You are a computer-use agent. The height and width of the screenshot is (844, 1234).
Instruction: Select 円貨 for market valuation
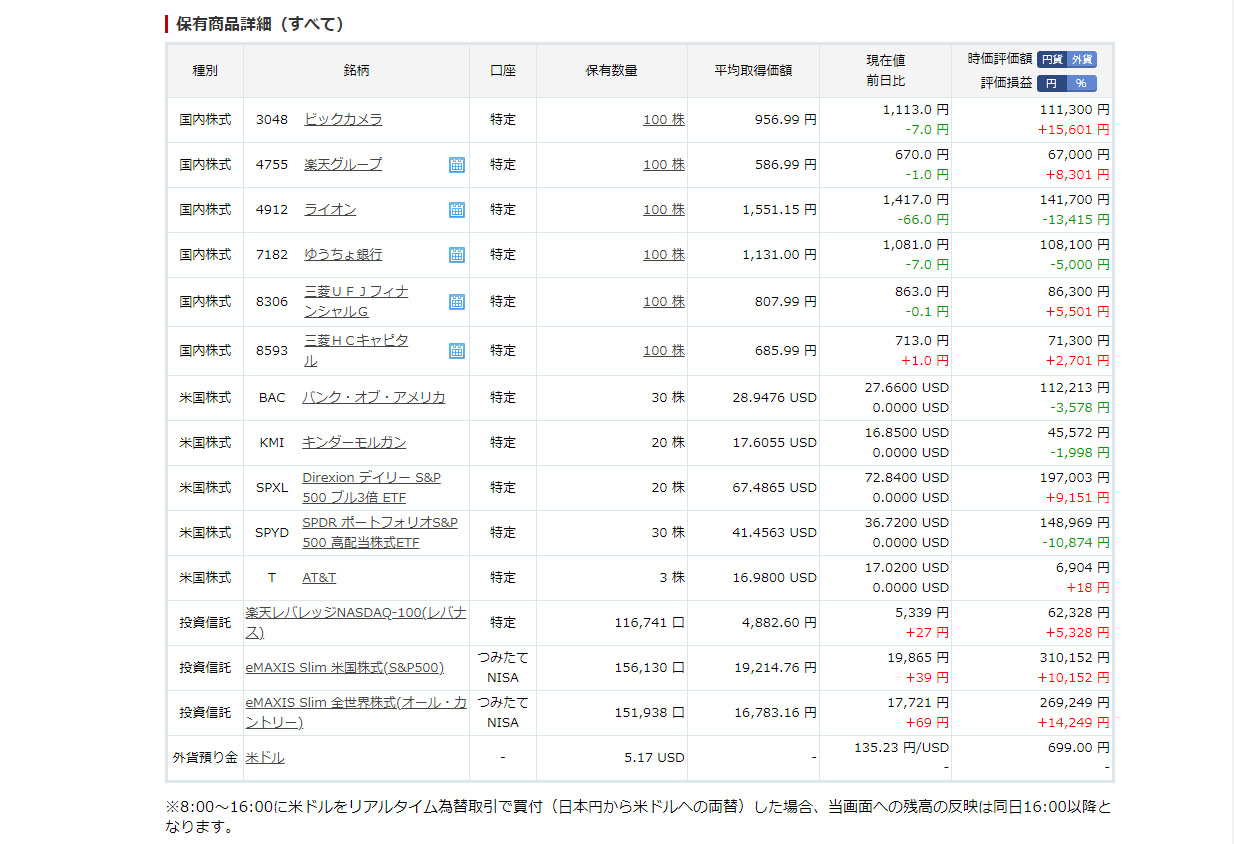coord(1051,60)
